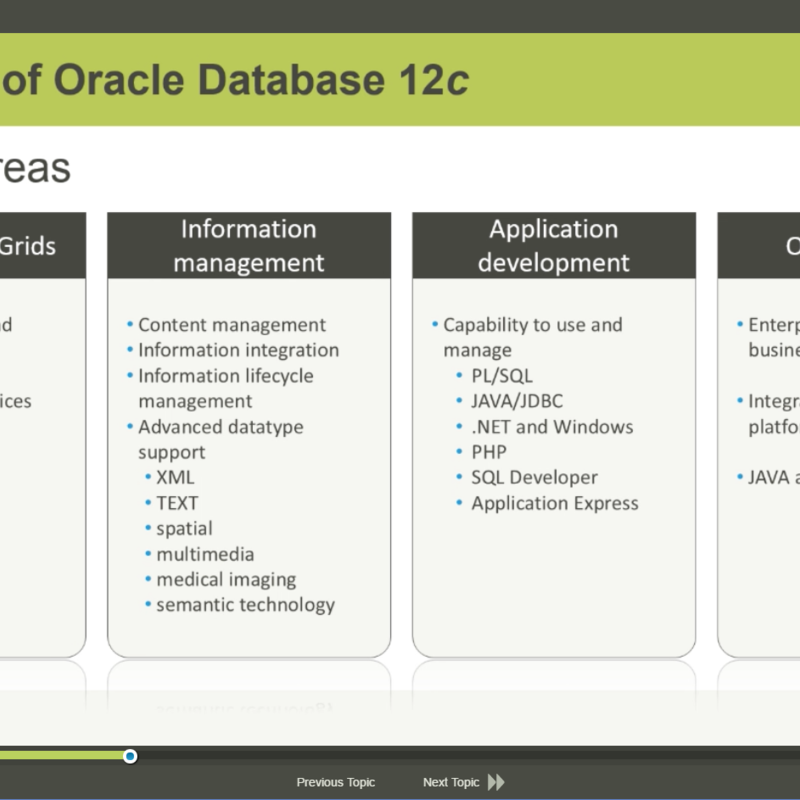The height and width of the screenshot is (800, 800).
Task: Click 'Information lifecycle management' bullet
Action: 226,388
